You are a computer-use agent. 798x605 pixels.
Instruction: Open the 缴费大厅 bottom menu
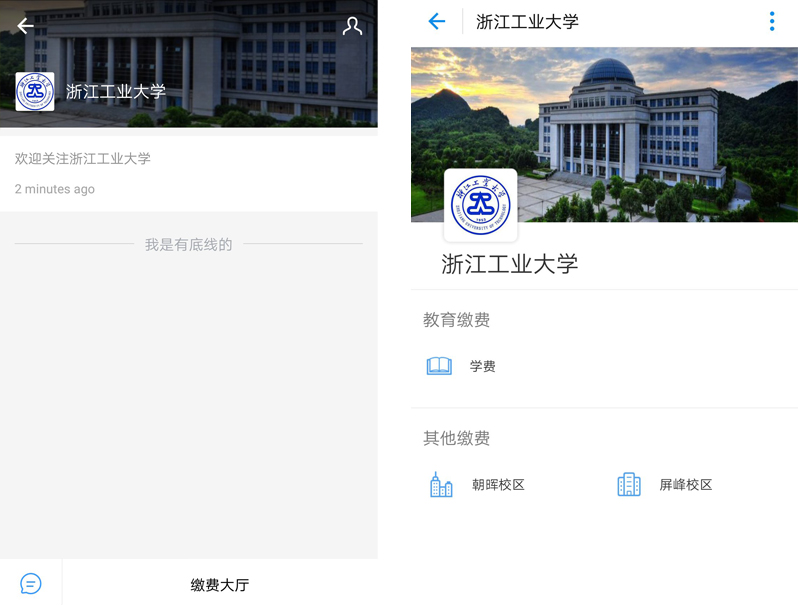pyautogui.click(x=219, y=584)
